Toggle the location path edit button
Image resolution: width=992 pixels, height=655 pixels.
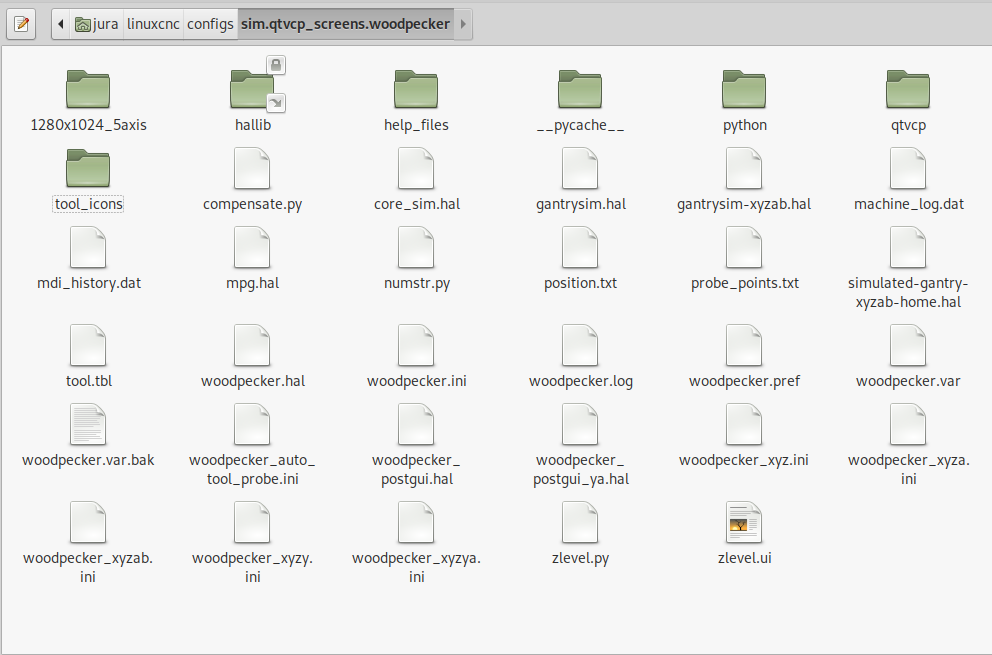coord(22,24)
